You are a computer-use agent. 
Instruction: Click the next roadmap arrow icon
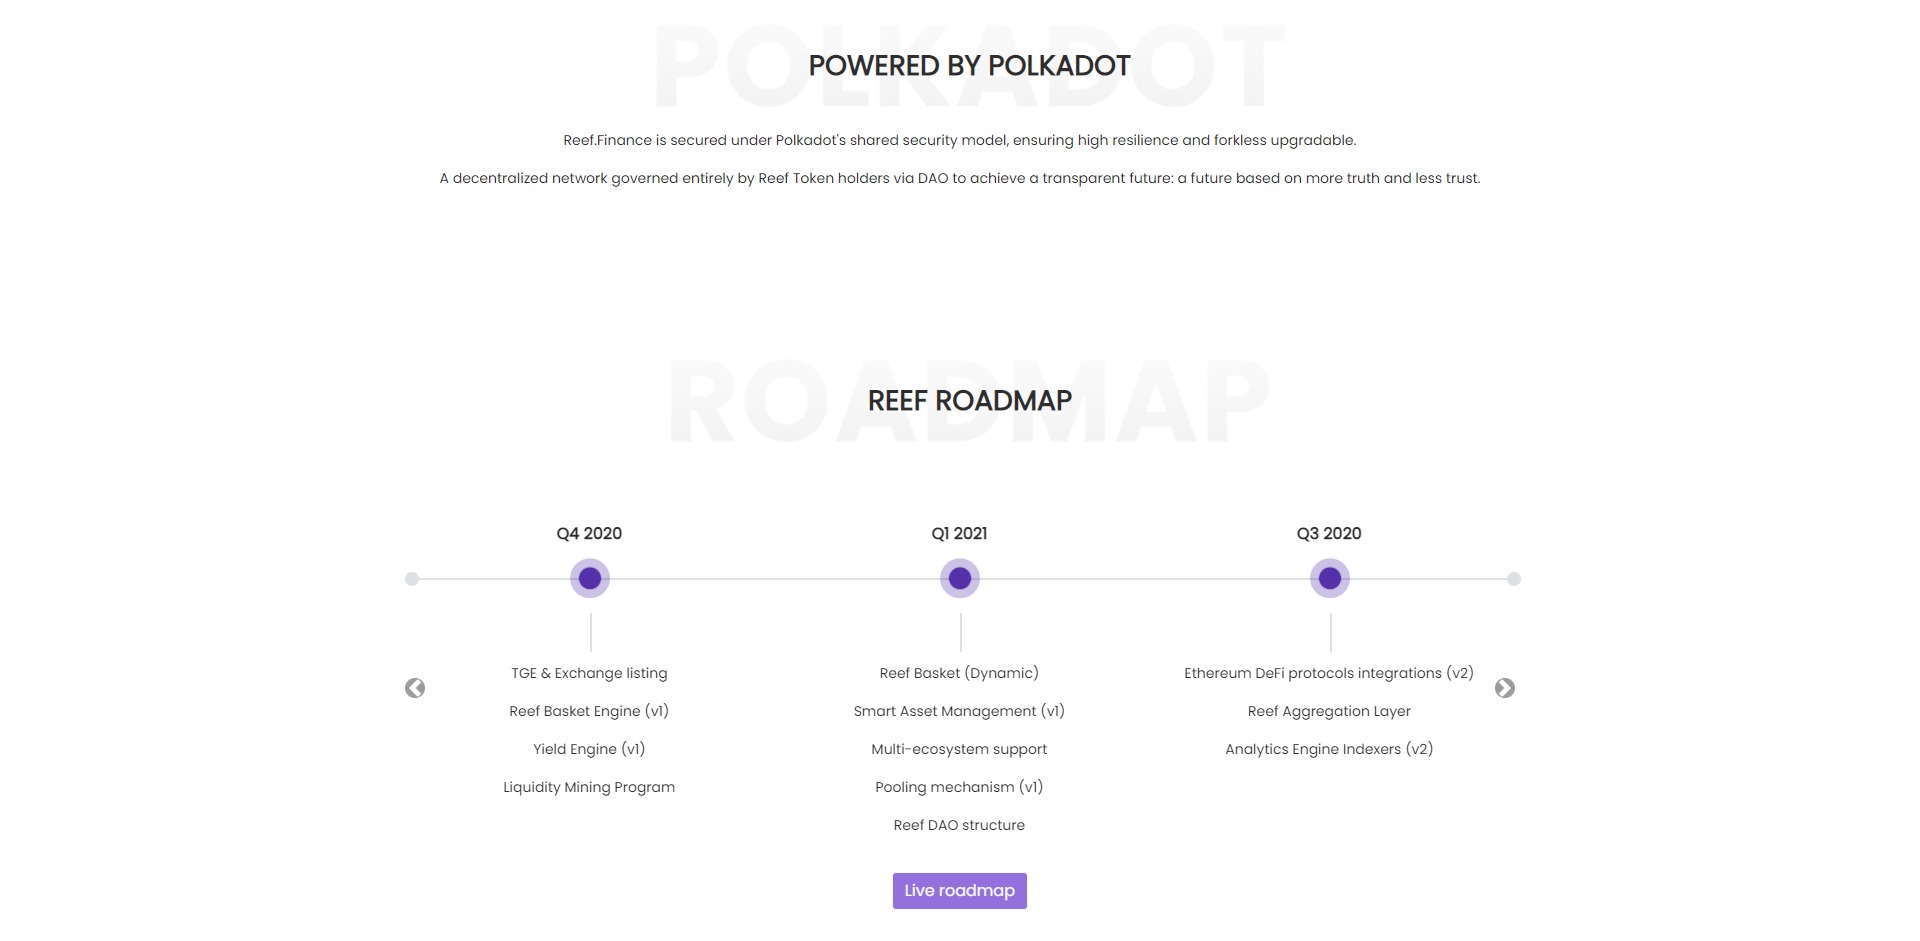[1505, 688]
